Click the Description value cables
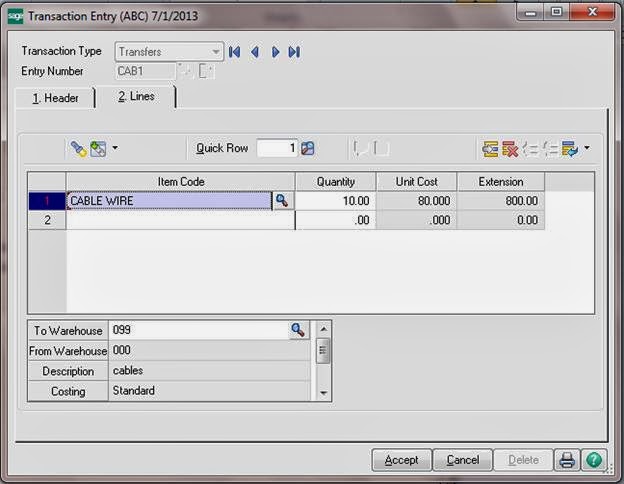624x484 pixels. 209,371
